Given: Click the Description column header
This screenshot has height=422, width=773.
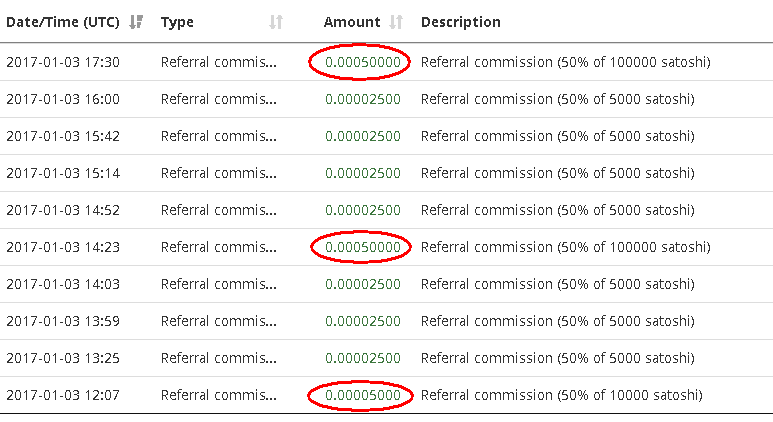Looking at the screenshot, I should point(461,22).
